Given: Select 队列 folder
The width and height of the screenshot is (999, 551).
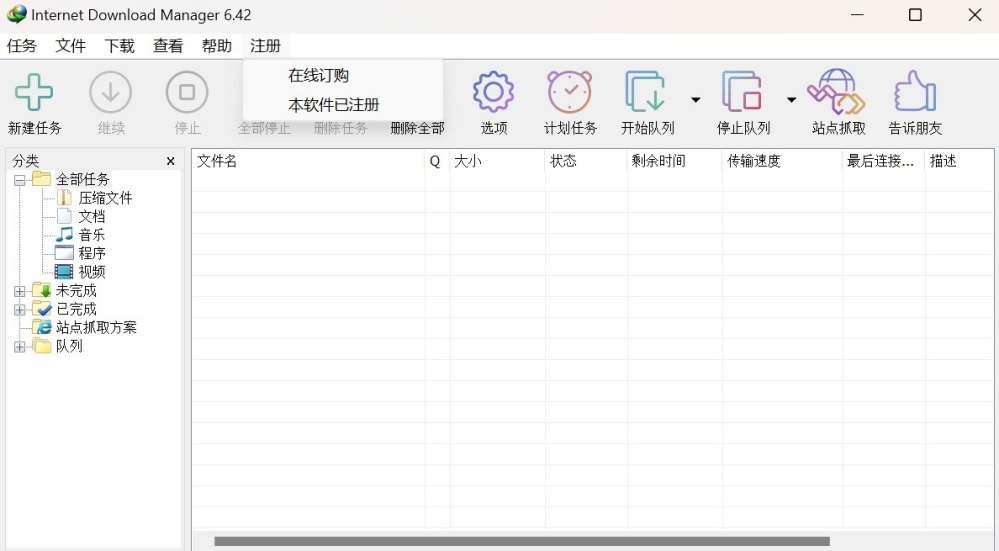Looking at the screenshot, I should [69, 346].
